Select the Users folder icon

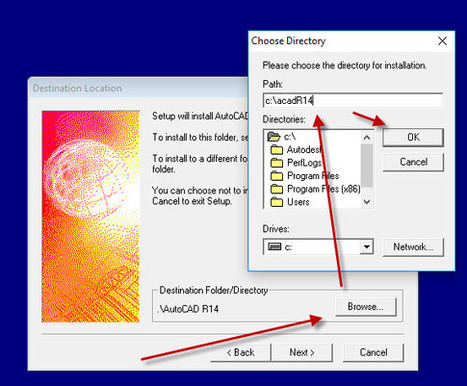(x=277, y=202)
